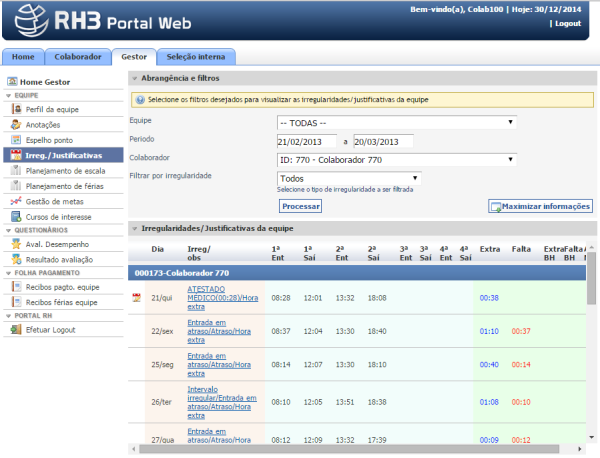Open the Equipe dropdown
Screen dimensions: 600x458
397,122
